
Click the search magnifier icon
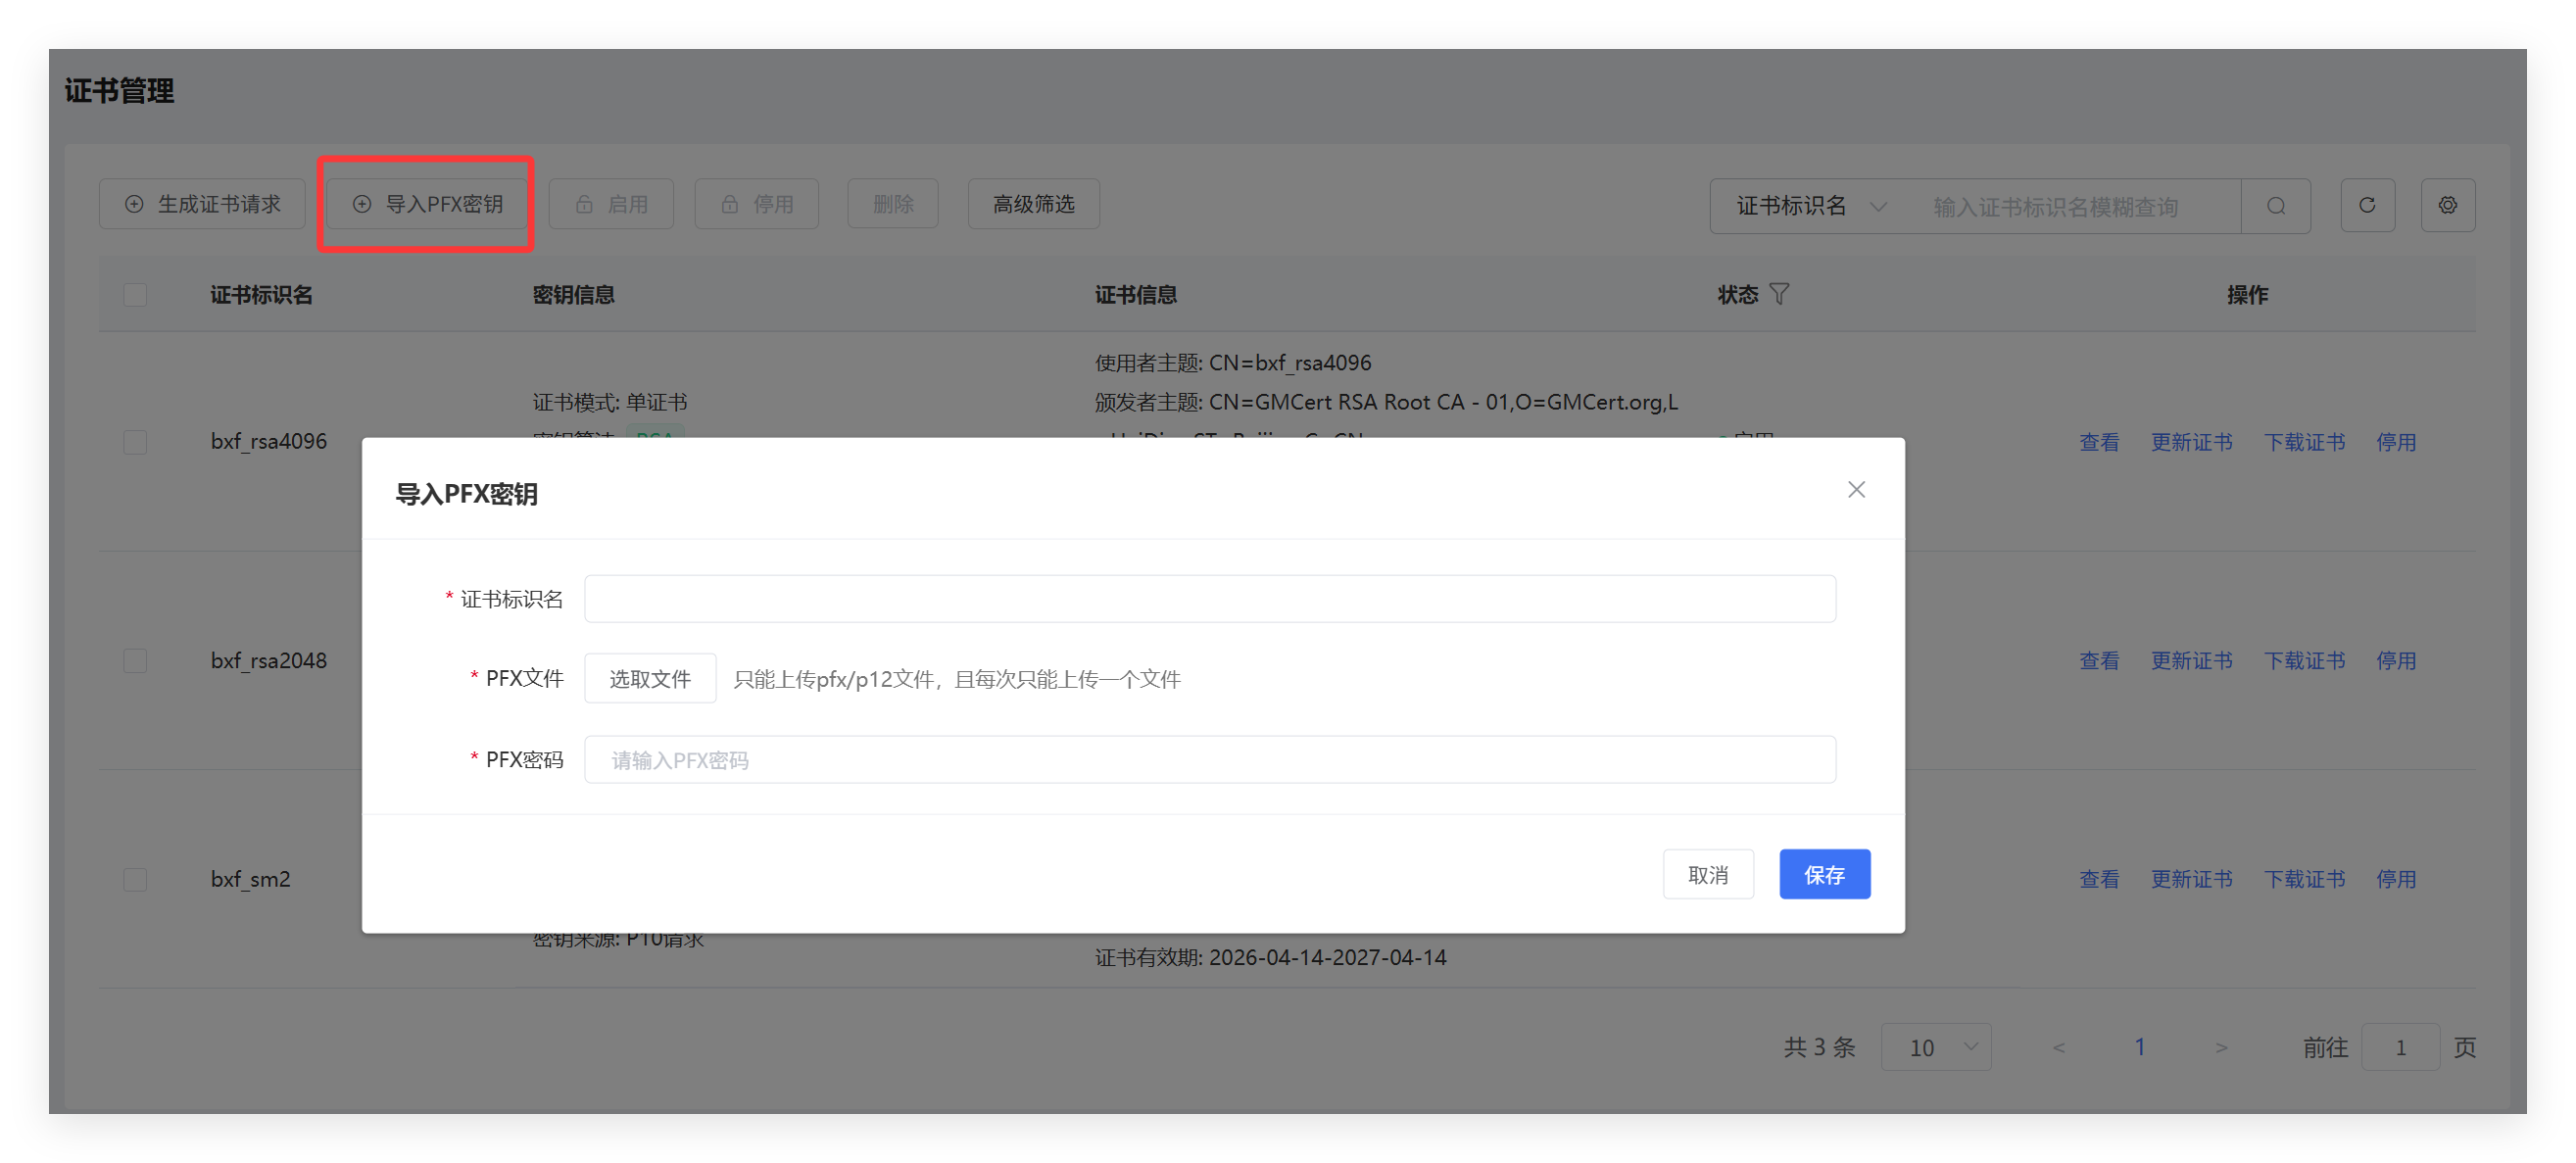[2275, 206]
